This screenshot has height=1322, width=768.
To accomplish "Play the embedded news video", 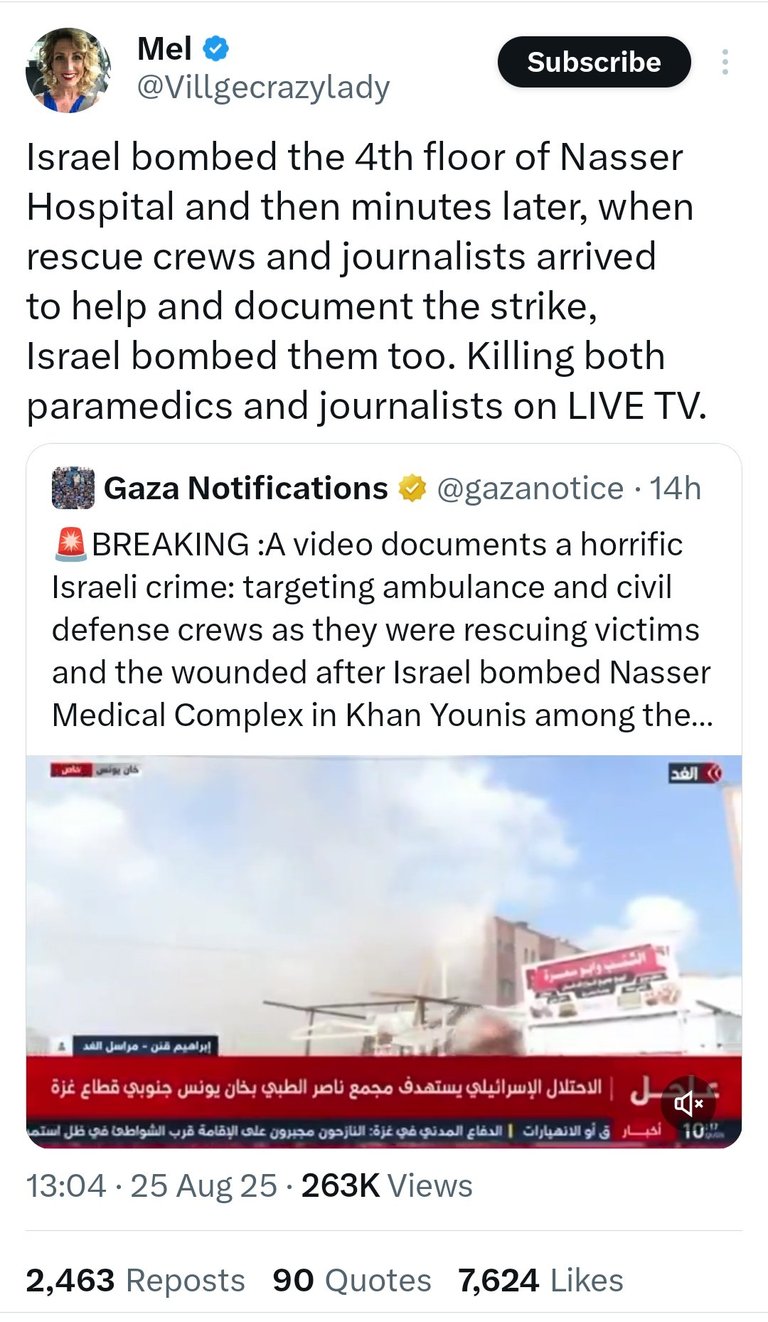I will pyautogui.click(x=384, y=952).
